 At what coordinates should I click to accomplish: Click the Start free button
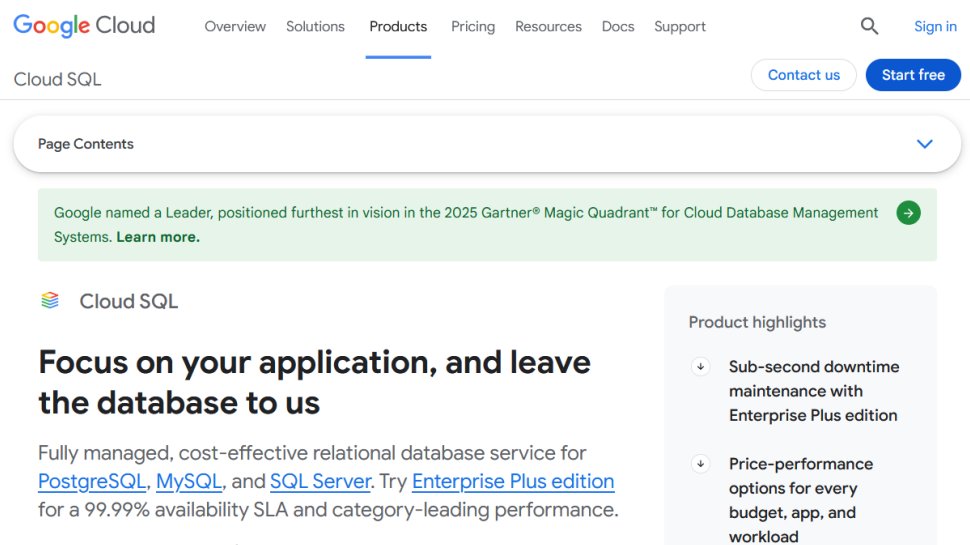[913, 75]
